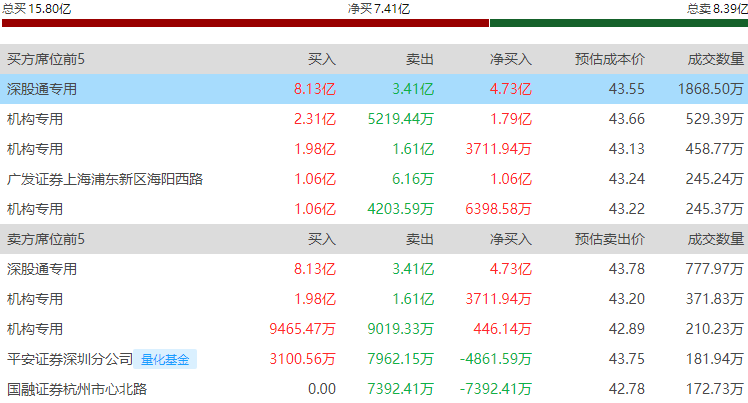748x403 pixels.
Task: Select the 国融证券杭州市心北路 seat name
Action: 77,390
